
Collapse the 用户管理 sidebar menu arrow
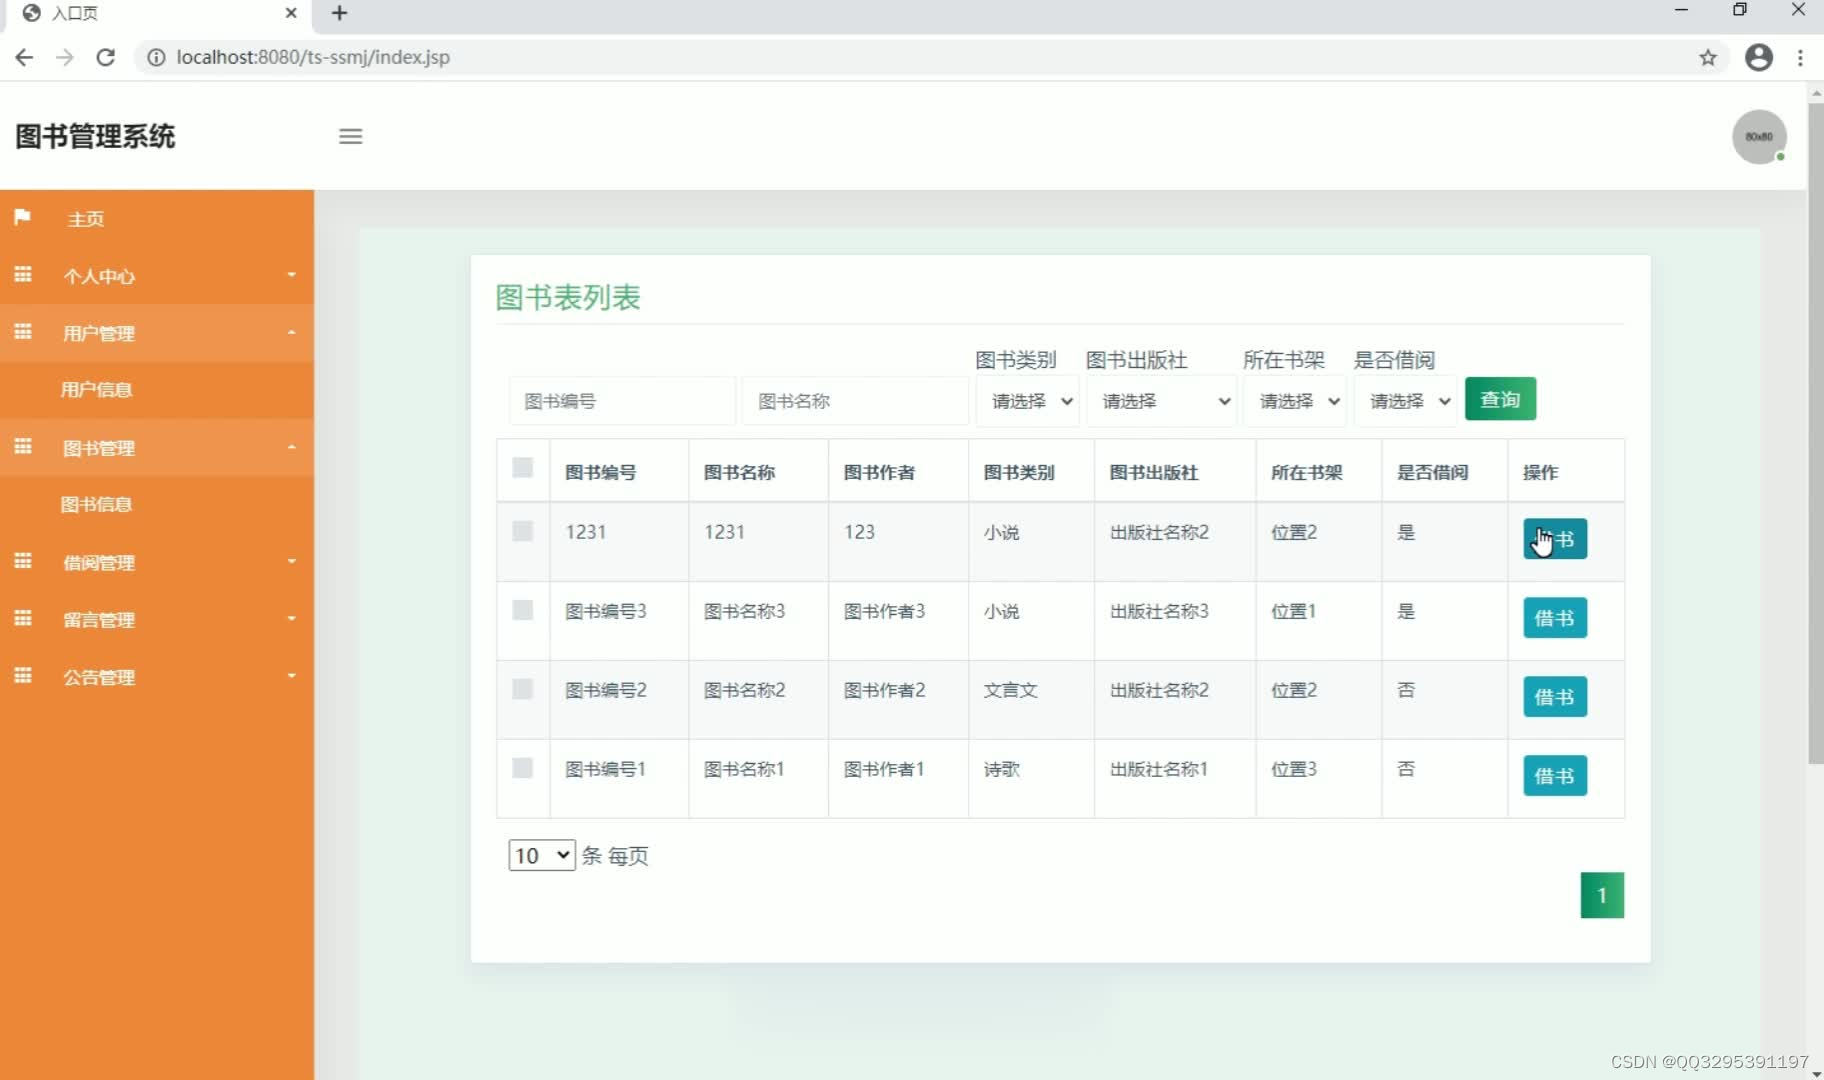[291, 332]
